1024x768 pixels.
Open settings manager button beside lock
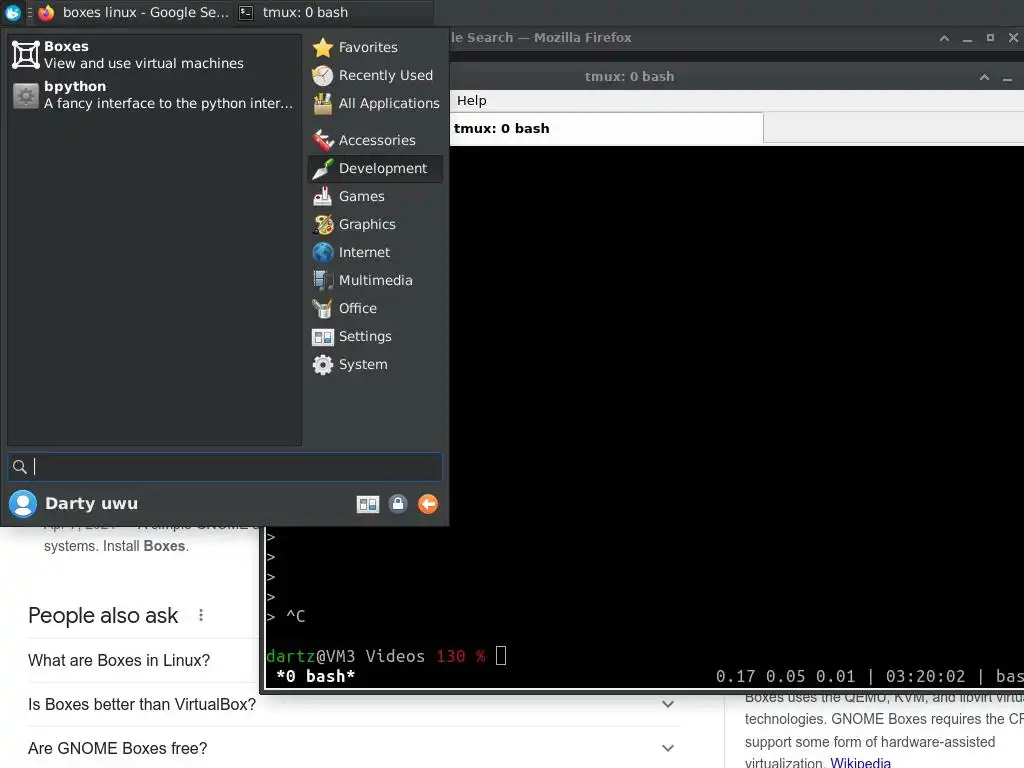coord(368,504)
